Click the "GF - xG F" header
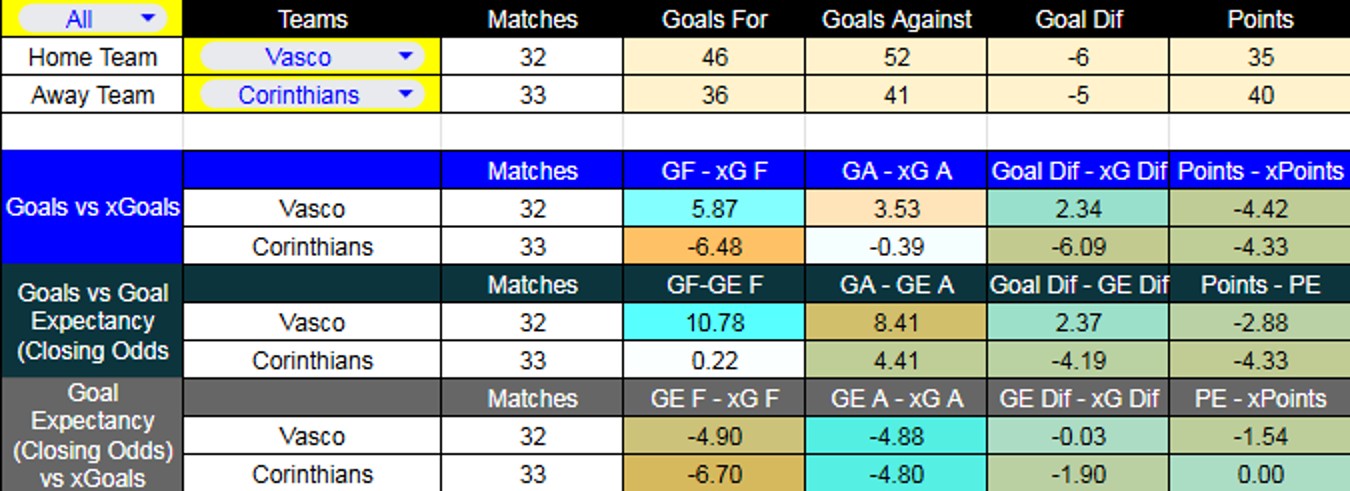Screen dimensions: 1350x491 click(714, 171)
